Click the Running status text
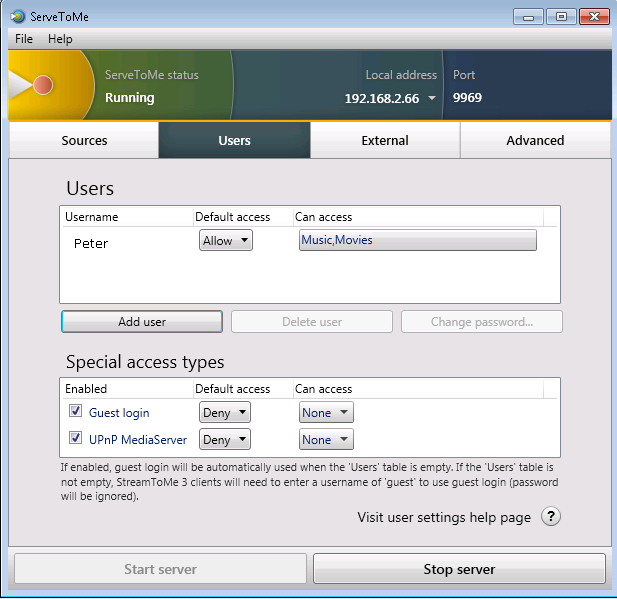Screen dimensions: 617x599 point(129,97)
